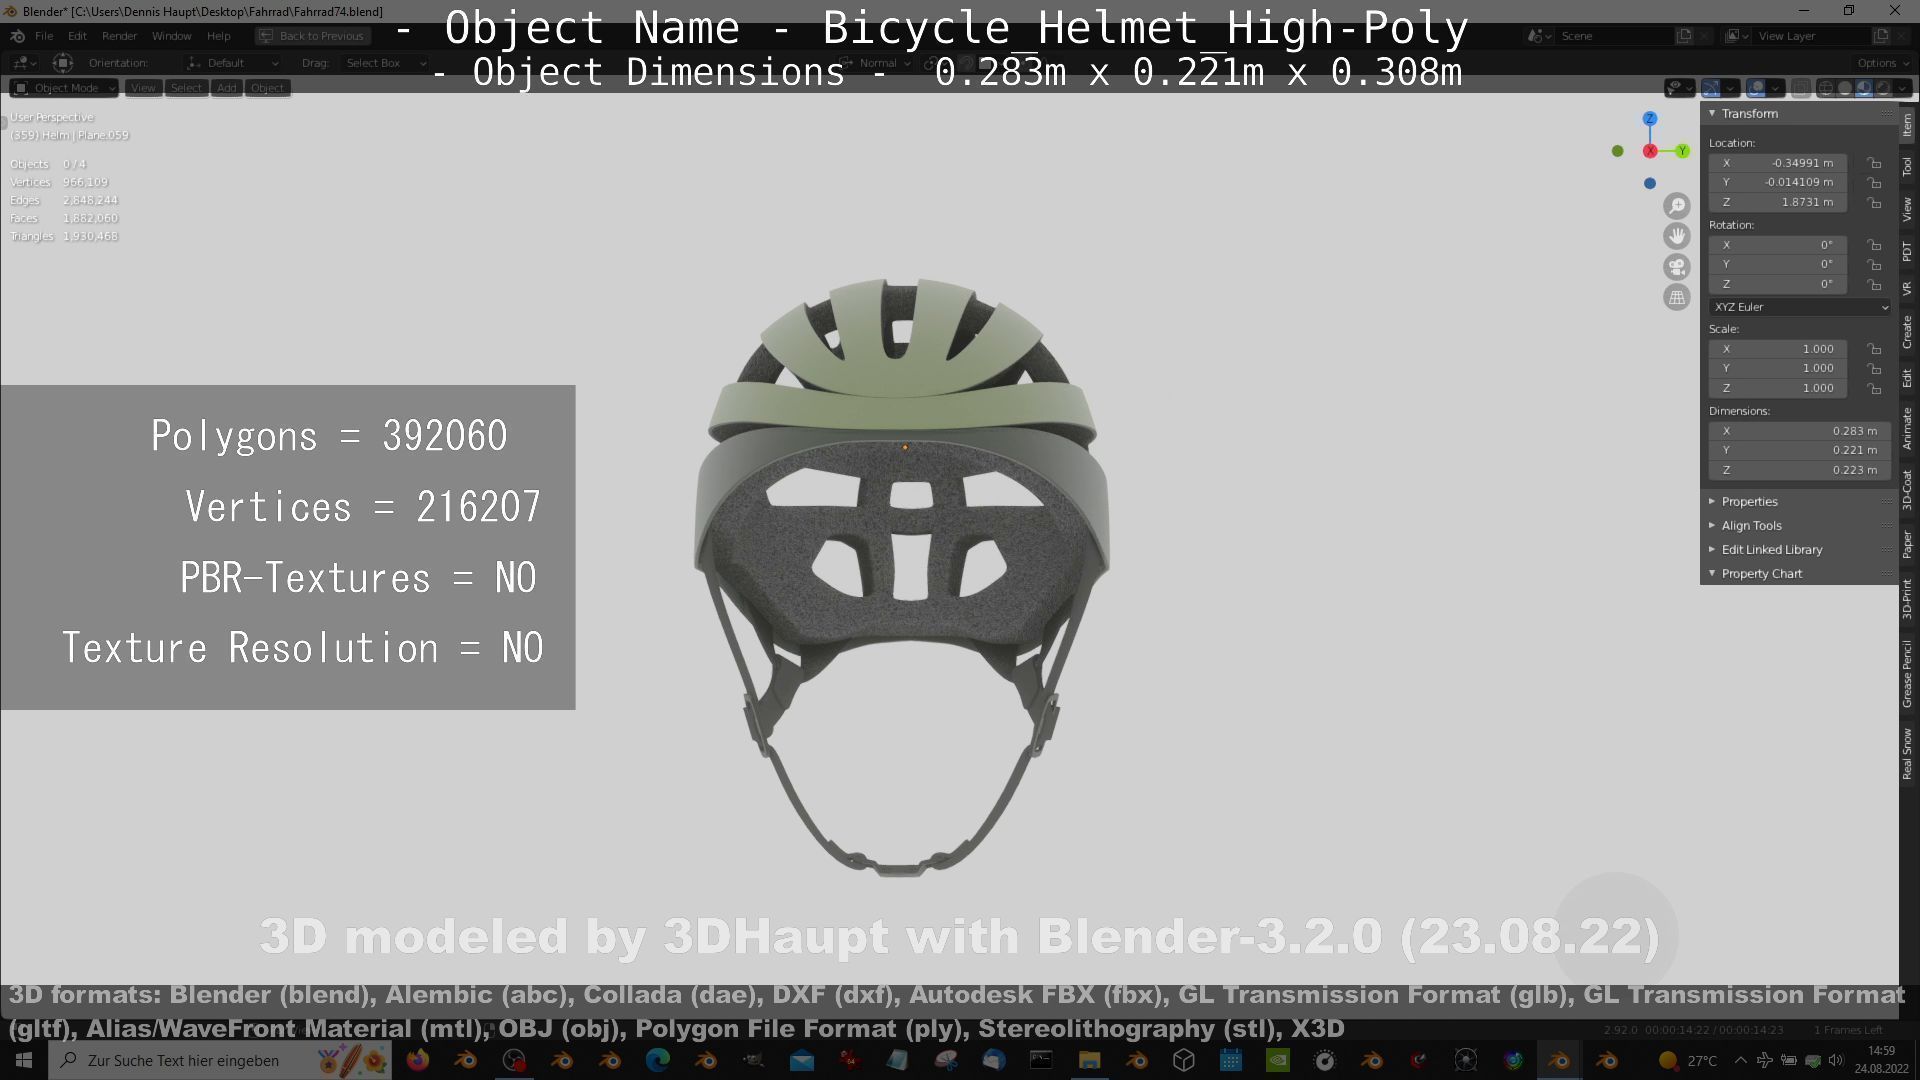Open the Help menu
This screenshot has height=1080, width=1920.
(218, 36)
